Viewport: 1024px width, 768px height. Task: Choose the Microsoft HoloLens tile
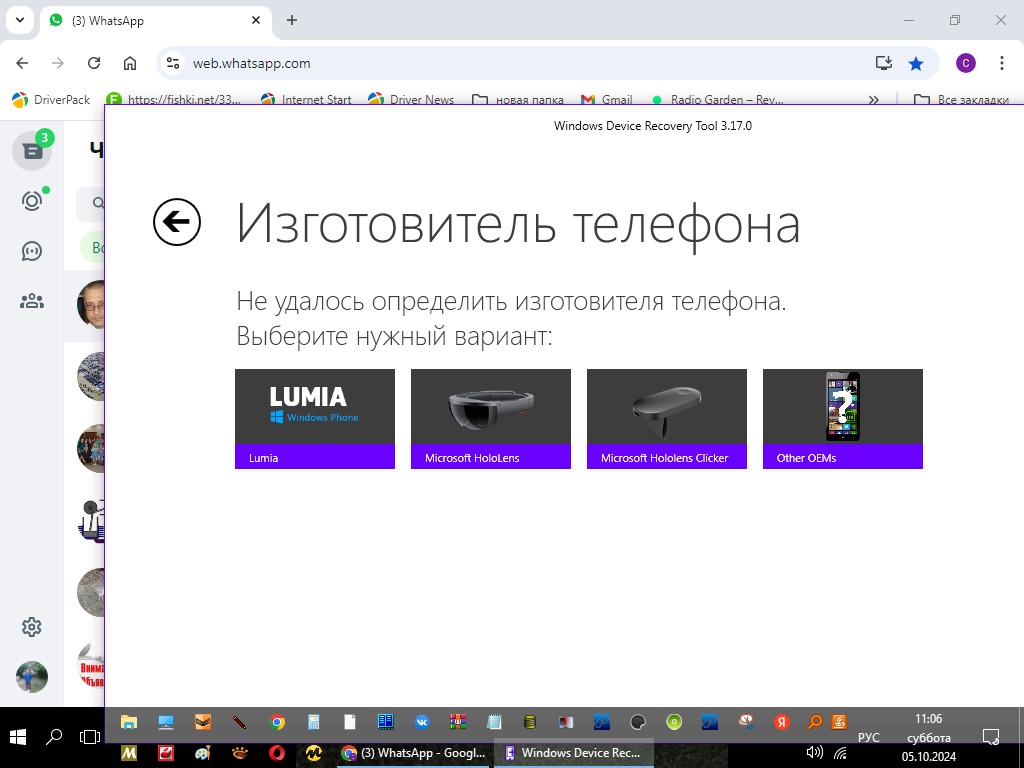point(490,419)
